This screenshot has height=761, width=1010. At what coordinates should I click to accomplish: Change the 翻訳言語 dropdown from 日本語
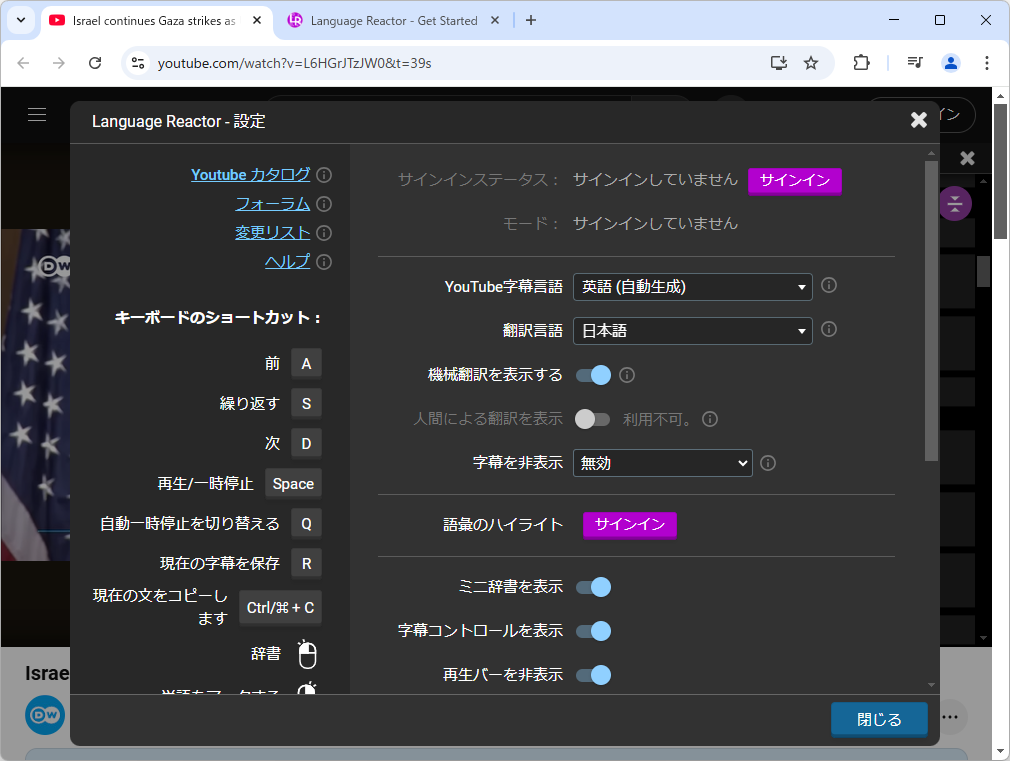tap(692, 330)
